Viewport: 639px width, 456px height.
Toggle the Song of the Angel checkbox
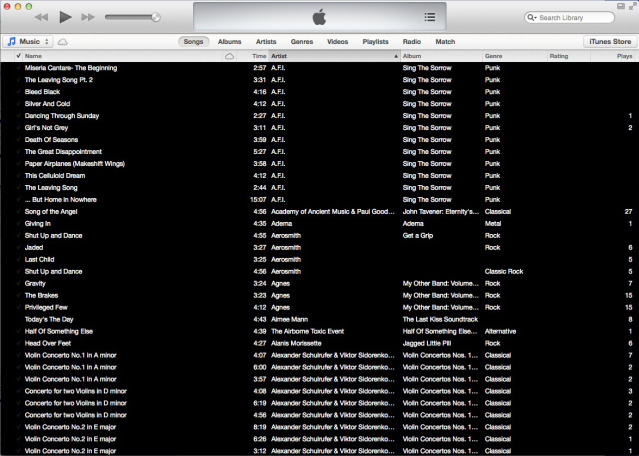tap(18, 211)
